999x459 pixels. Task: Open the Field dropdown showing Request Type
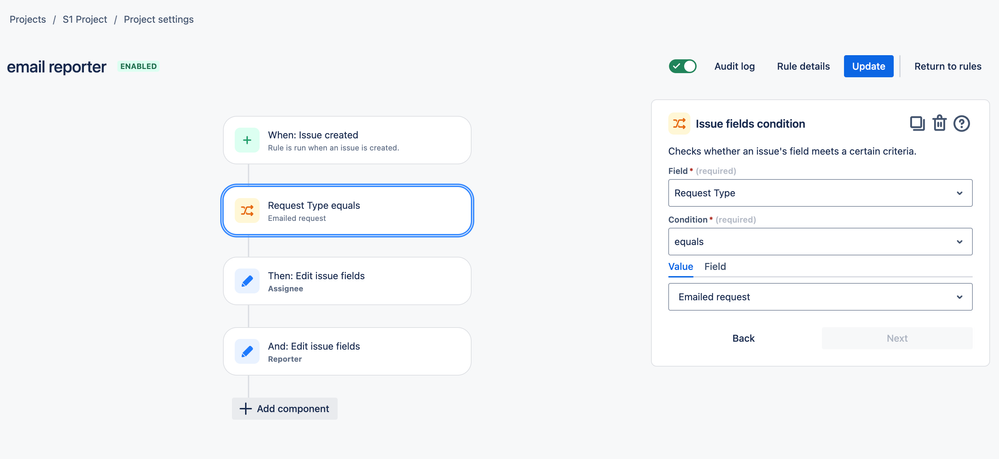click(x=820, y=193)
